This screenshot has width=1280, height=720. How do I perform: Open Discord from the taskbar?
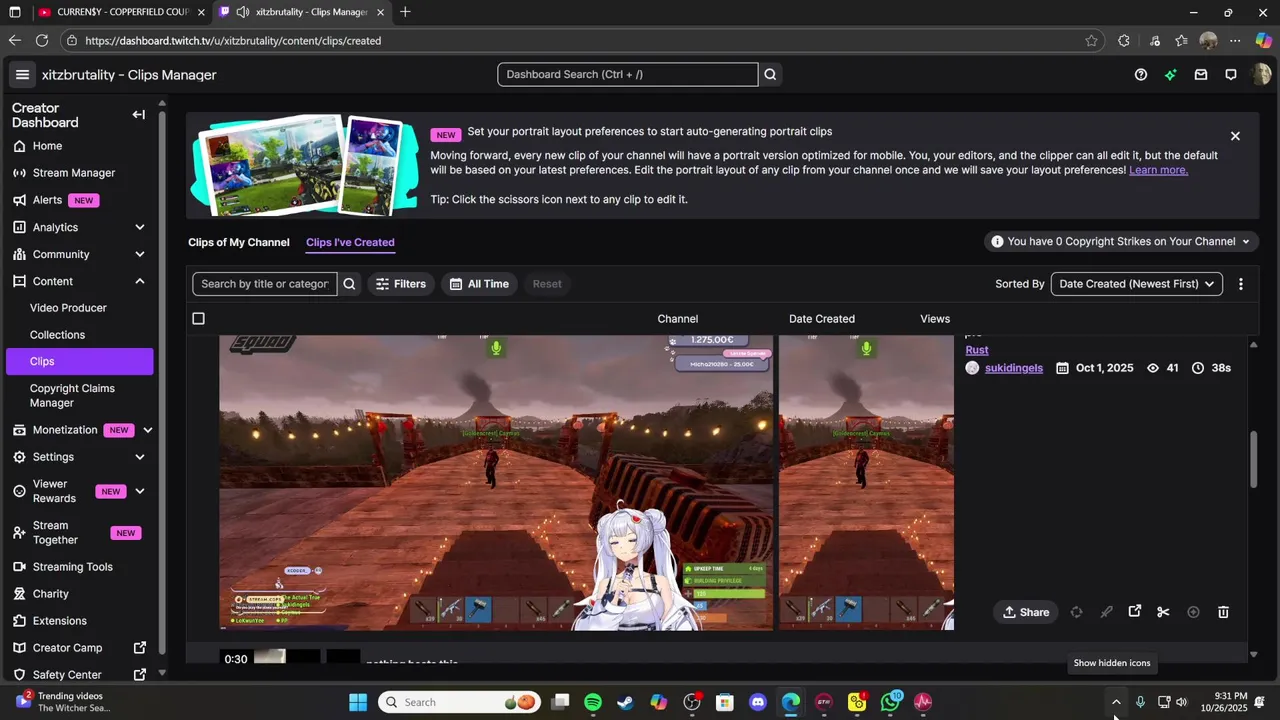tap(758, 702)
